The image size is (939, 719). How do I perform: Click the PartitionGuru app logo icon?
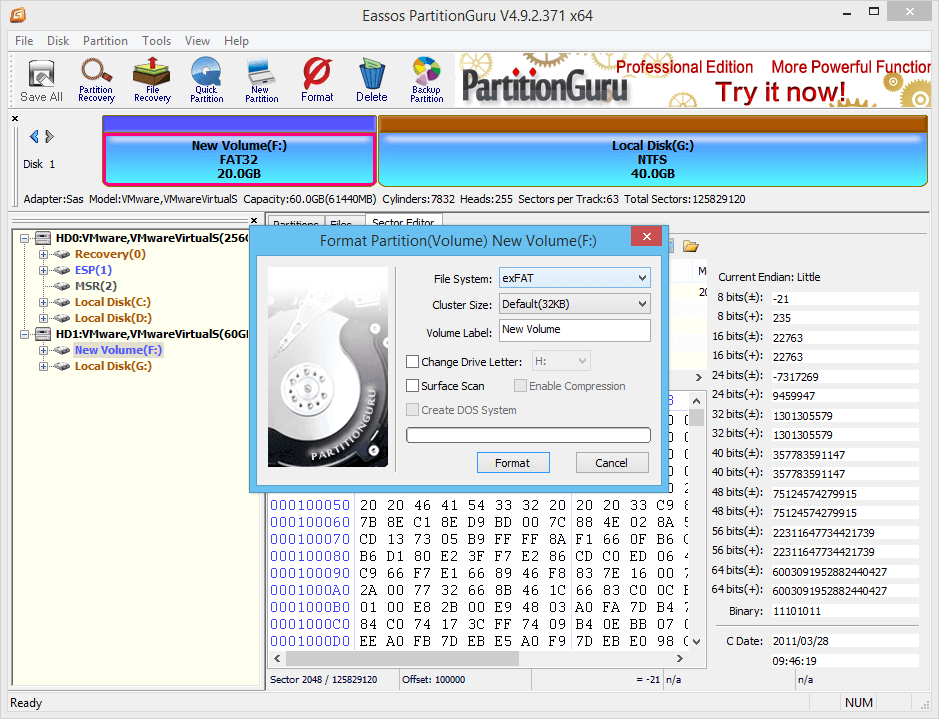(17, 15)
